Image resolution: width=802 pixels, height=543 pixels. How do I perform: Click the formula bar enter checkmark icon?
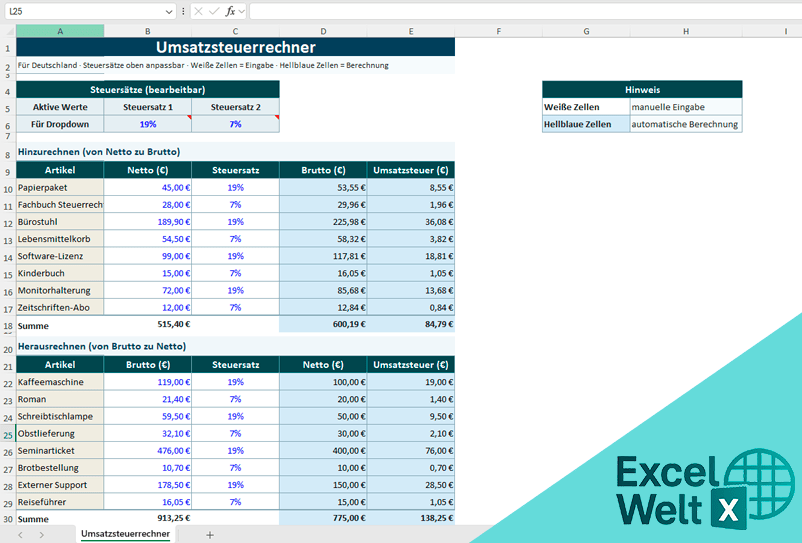tap(213, 11)
